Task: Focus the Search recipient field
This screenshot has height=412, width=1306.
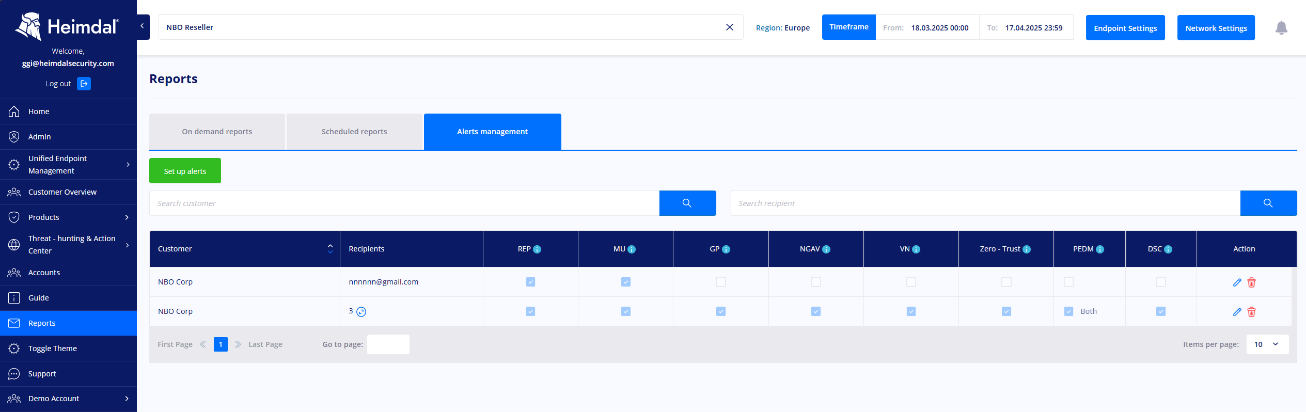Action: pos(985,203)
